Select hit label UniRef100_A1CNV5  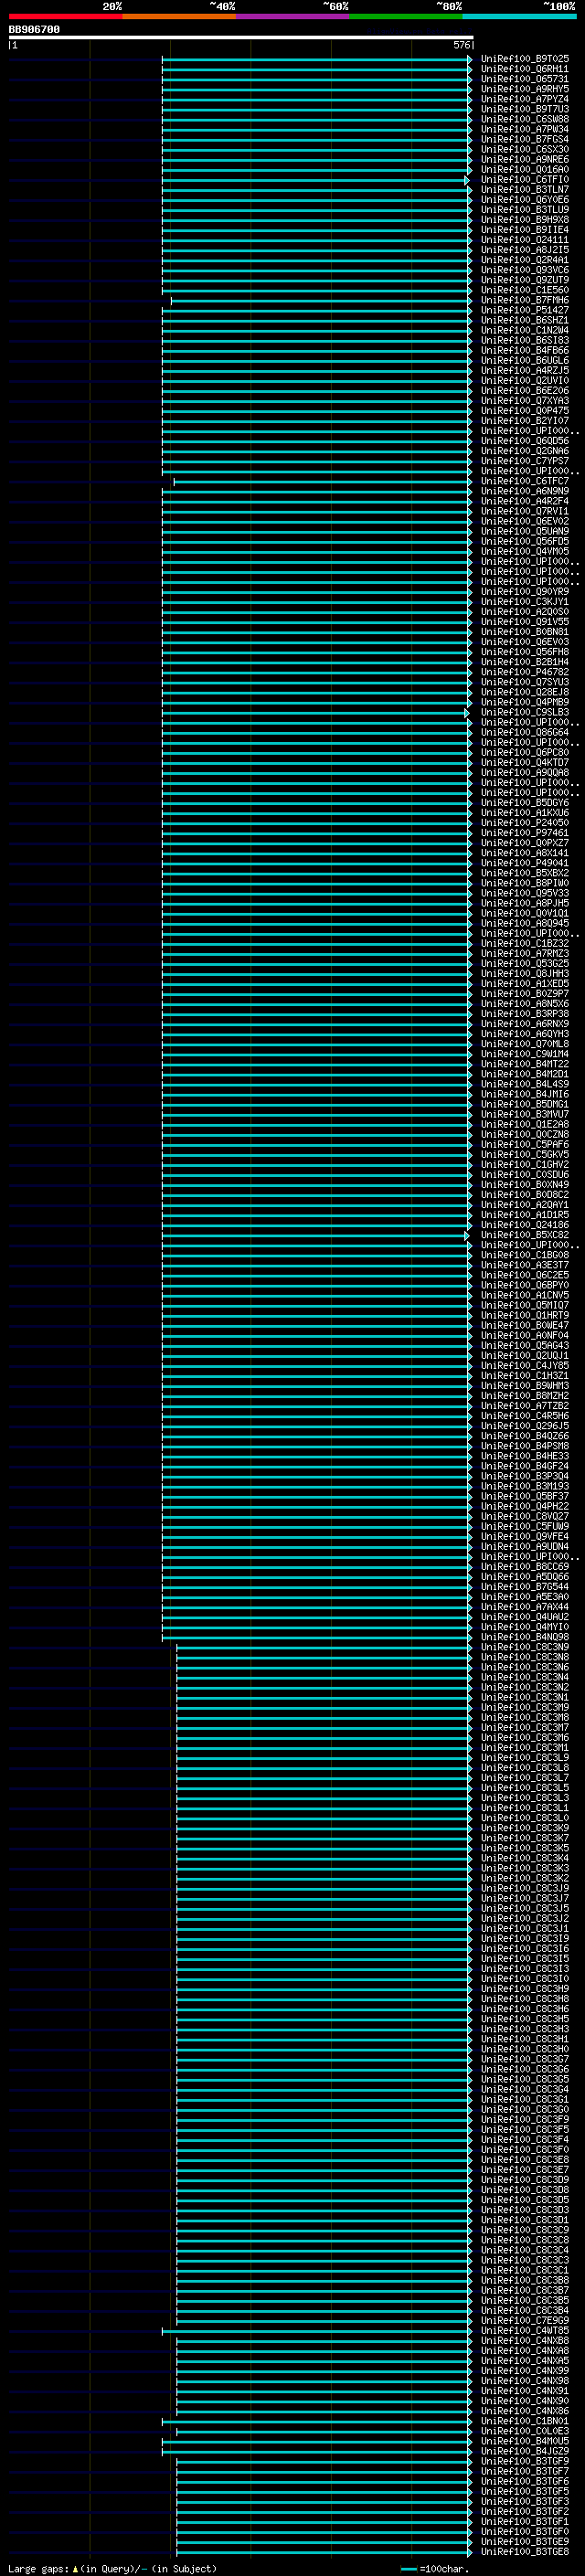[524, 1295]
